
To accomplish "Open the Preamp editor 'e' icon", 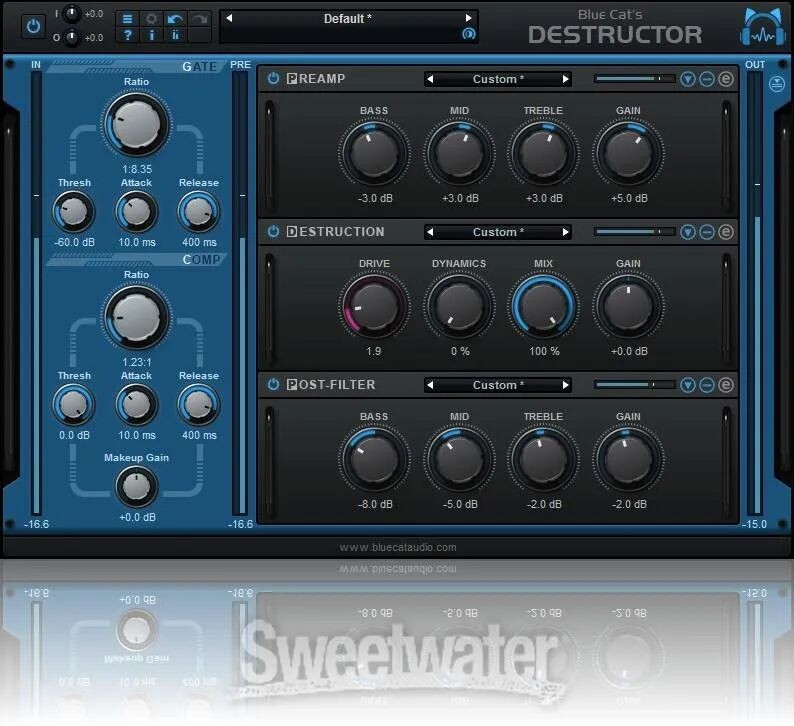I will [726, 79].
